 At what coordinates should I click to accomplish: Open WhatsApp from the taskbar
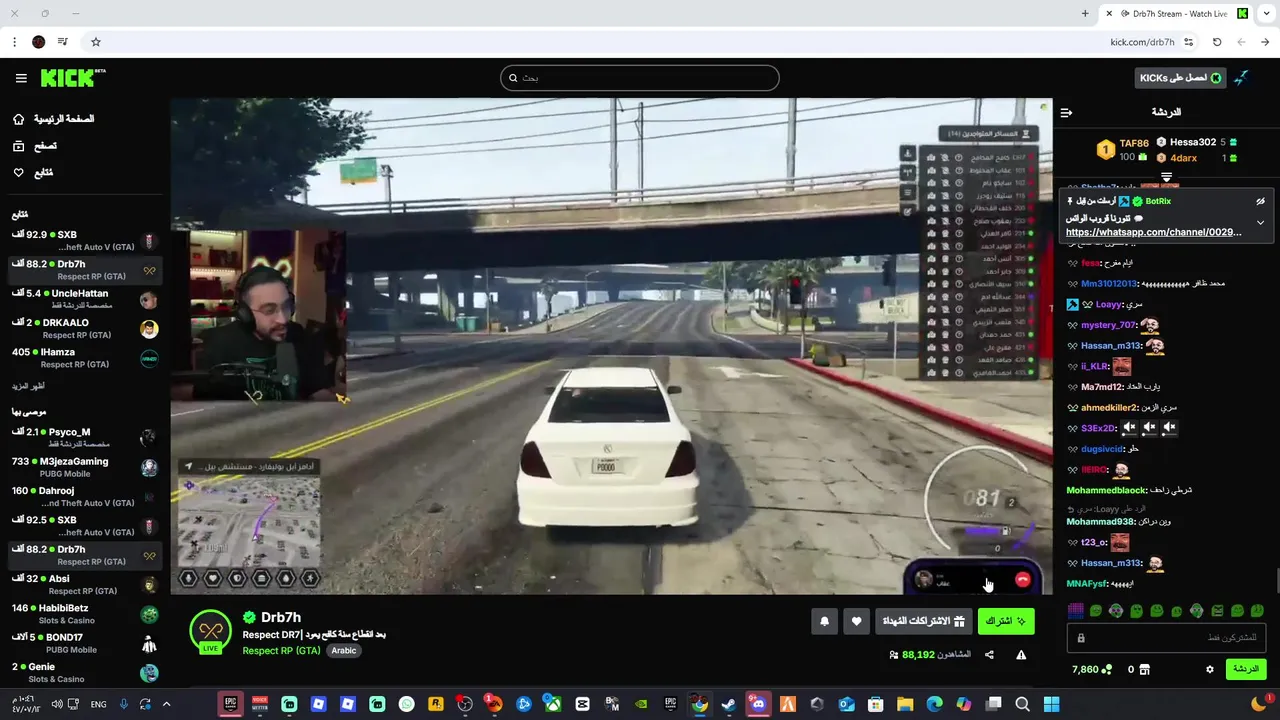[406, 704]
